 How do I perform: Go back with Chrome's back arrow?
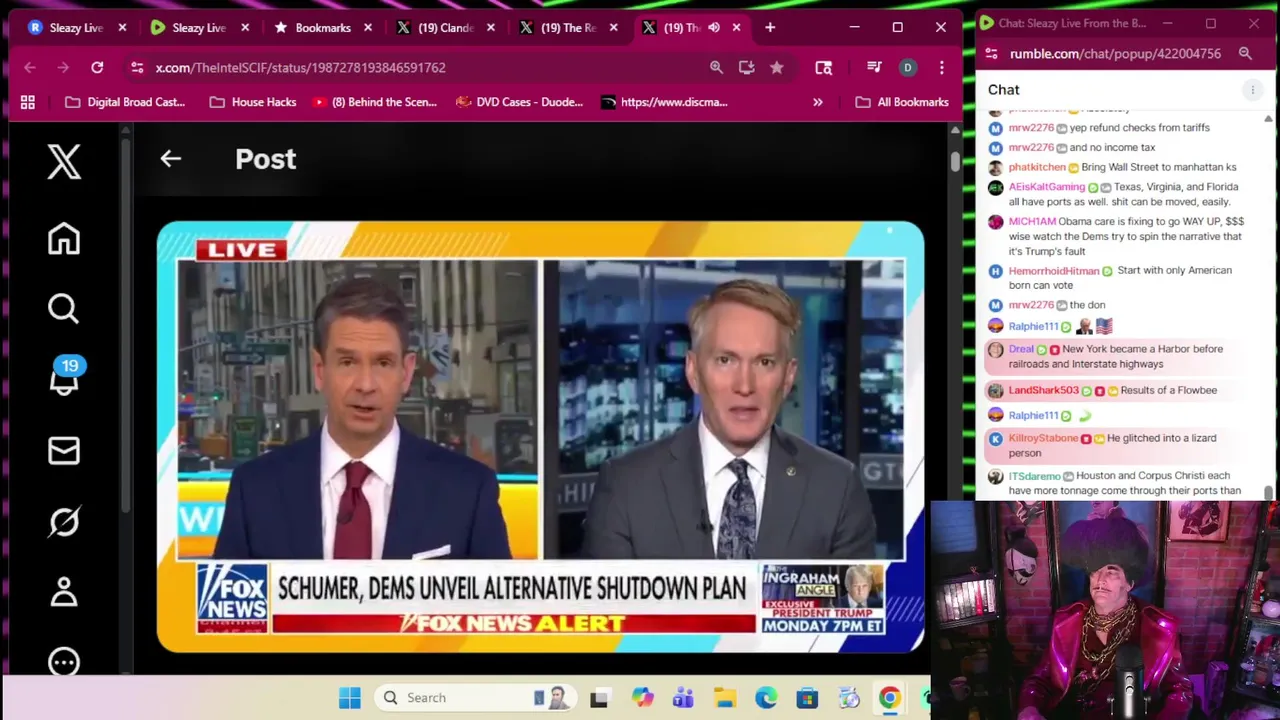tap(30, 67)
